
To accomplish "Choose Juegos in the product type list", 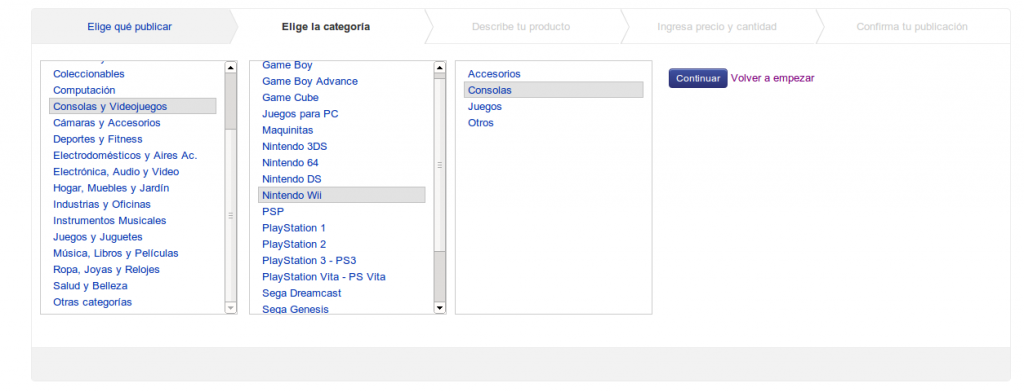I will (485, 106).
